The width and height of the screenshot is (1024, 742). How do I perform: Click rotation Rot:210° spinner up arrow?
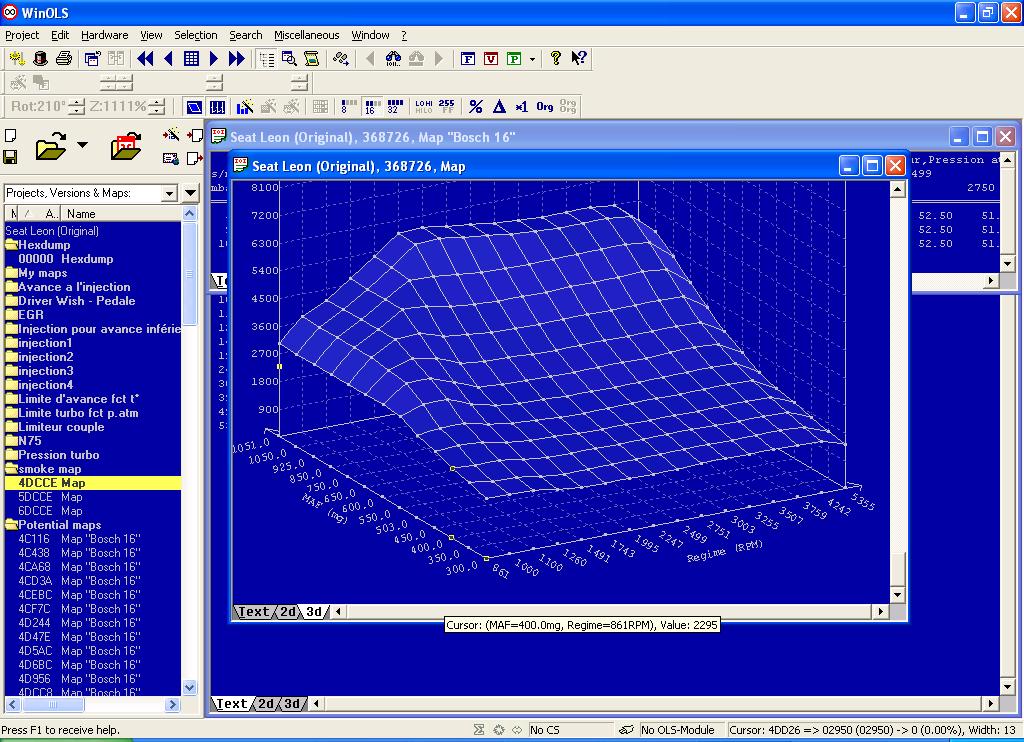(76, 102)
